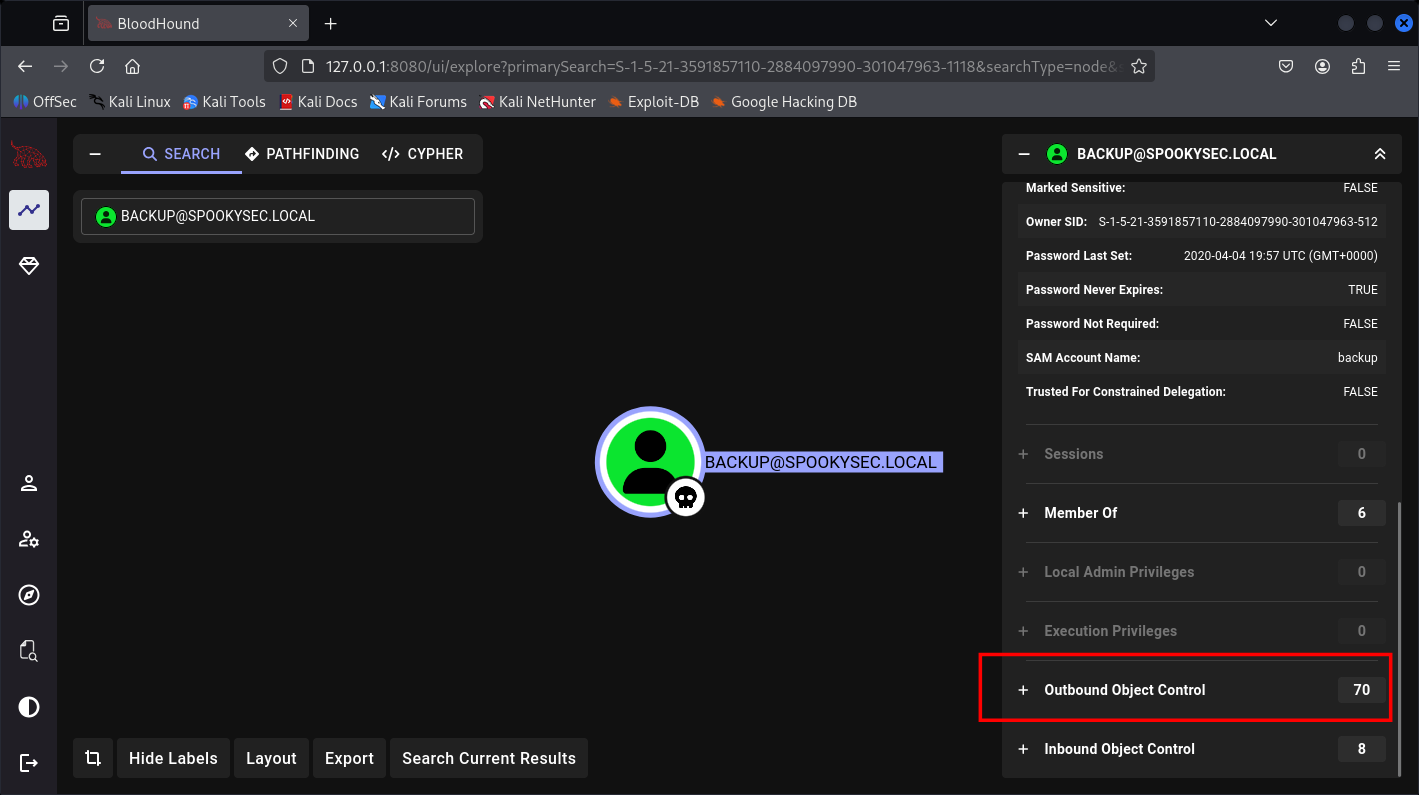Image resolution: width=1419 pixels, height=795 pixels.
Task: Open the extensions puzzle icon
Action: pyautogui.click(x=1358, y=66)
